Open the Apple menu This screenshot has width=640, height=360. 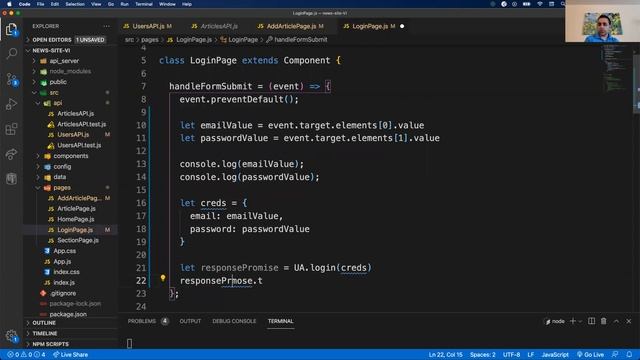click(x=9, y=4)
